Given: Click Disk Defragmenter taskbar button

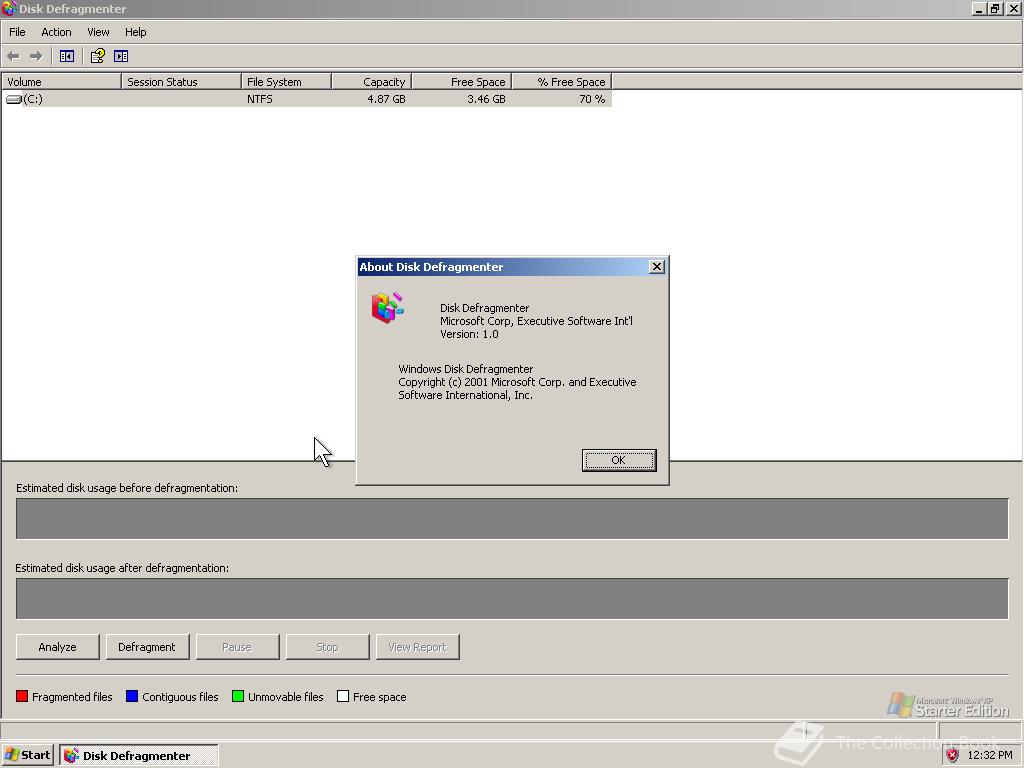Looking at the screenshot, I should [138, 755].
